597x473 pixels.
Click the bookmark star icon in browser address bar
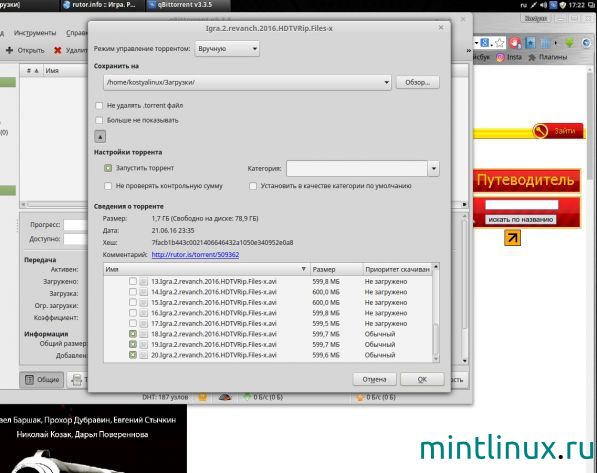[x=500, y=43]
